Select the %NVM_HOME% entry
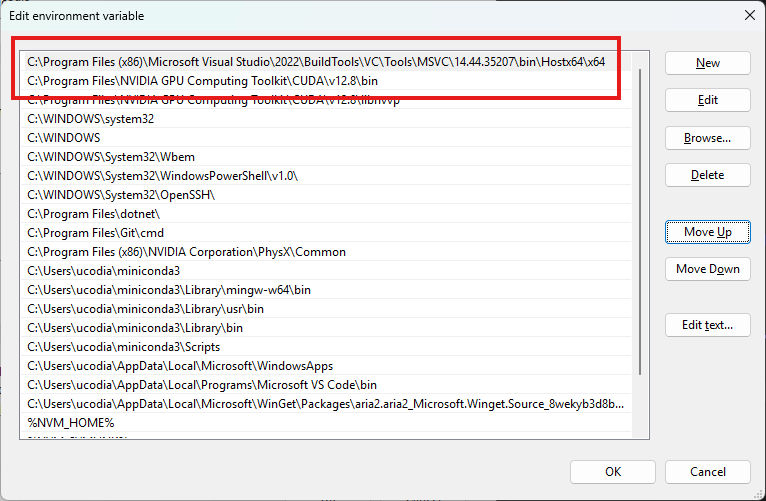Image resolution: width=766 pixels, height=501 pixels. (71, 422)
